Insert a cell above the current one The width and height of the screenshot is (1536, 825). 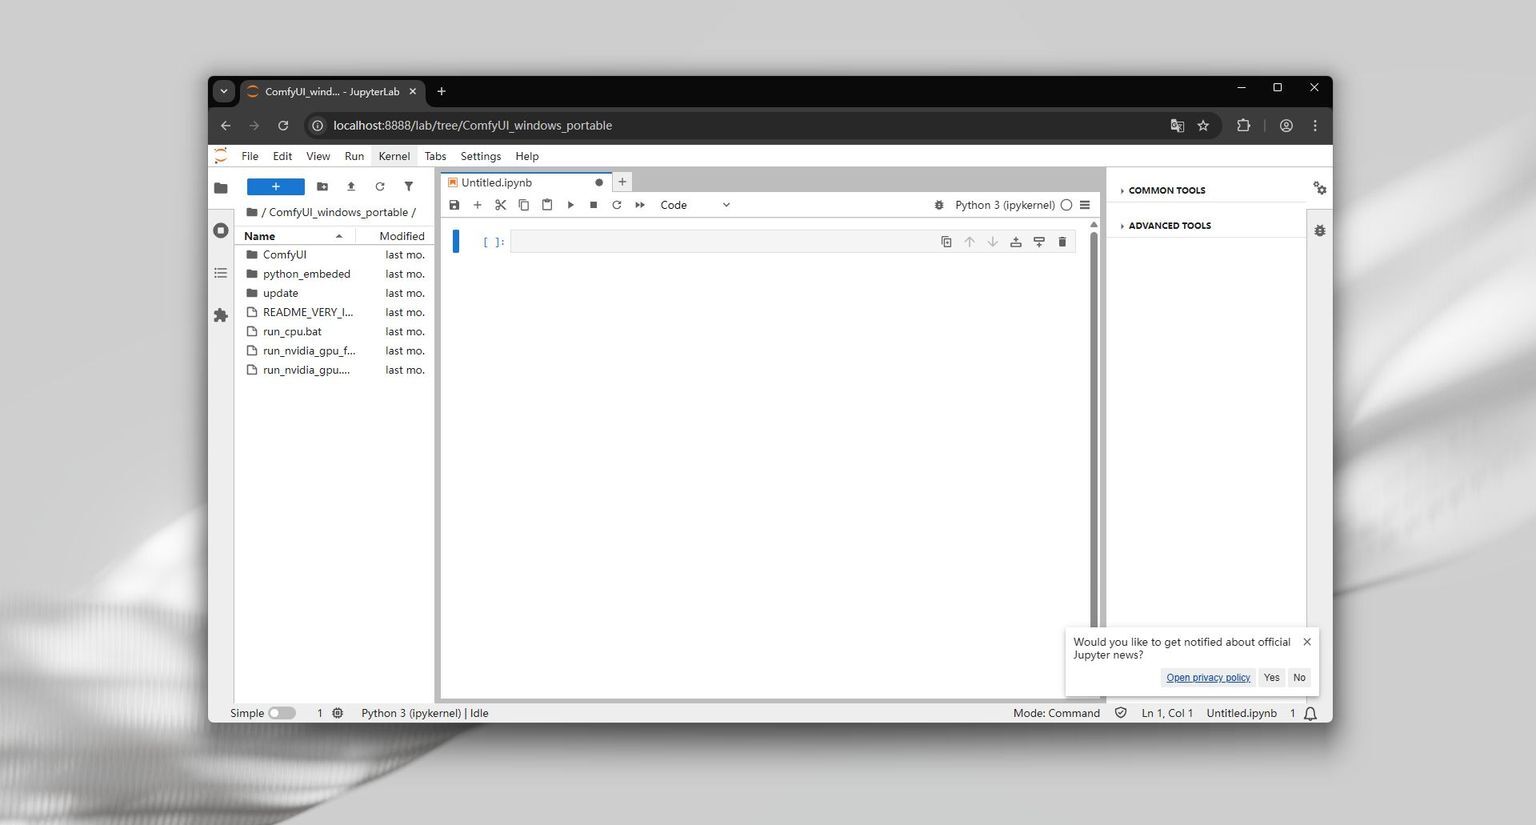1016,242
